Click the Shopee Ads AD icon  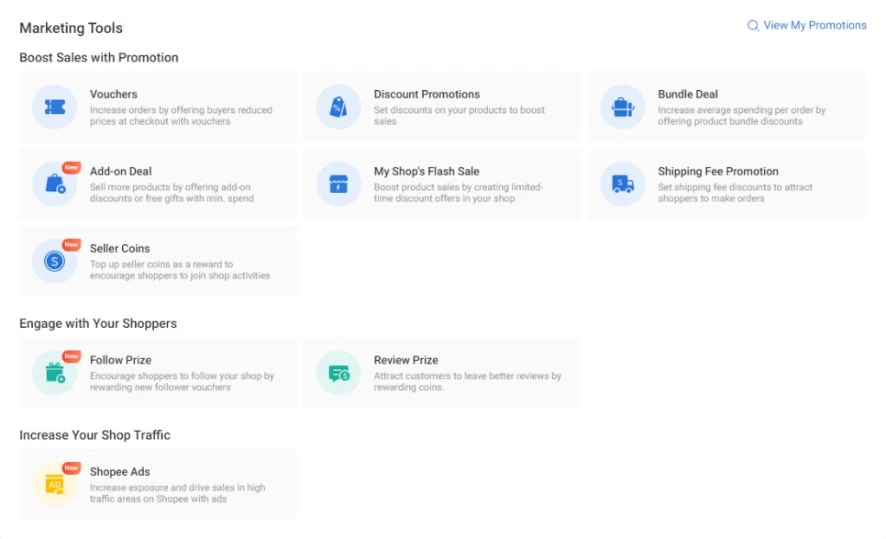[55, 484]
